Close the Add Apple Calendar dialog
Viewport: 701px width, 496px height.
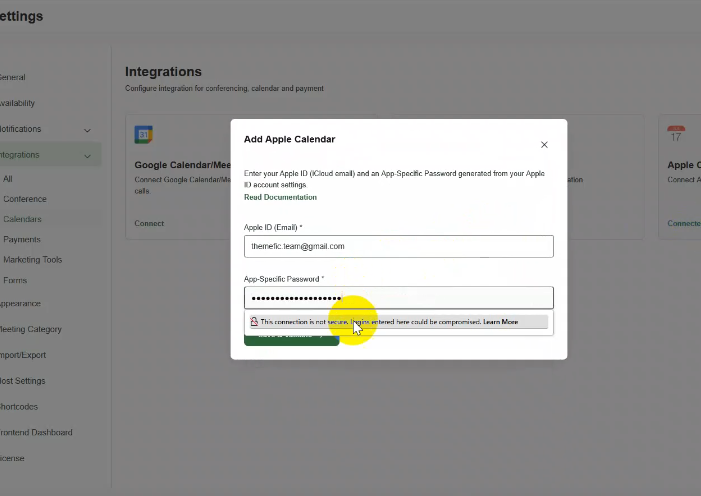tap(544, 145)
